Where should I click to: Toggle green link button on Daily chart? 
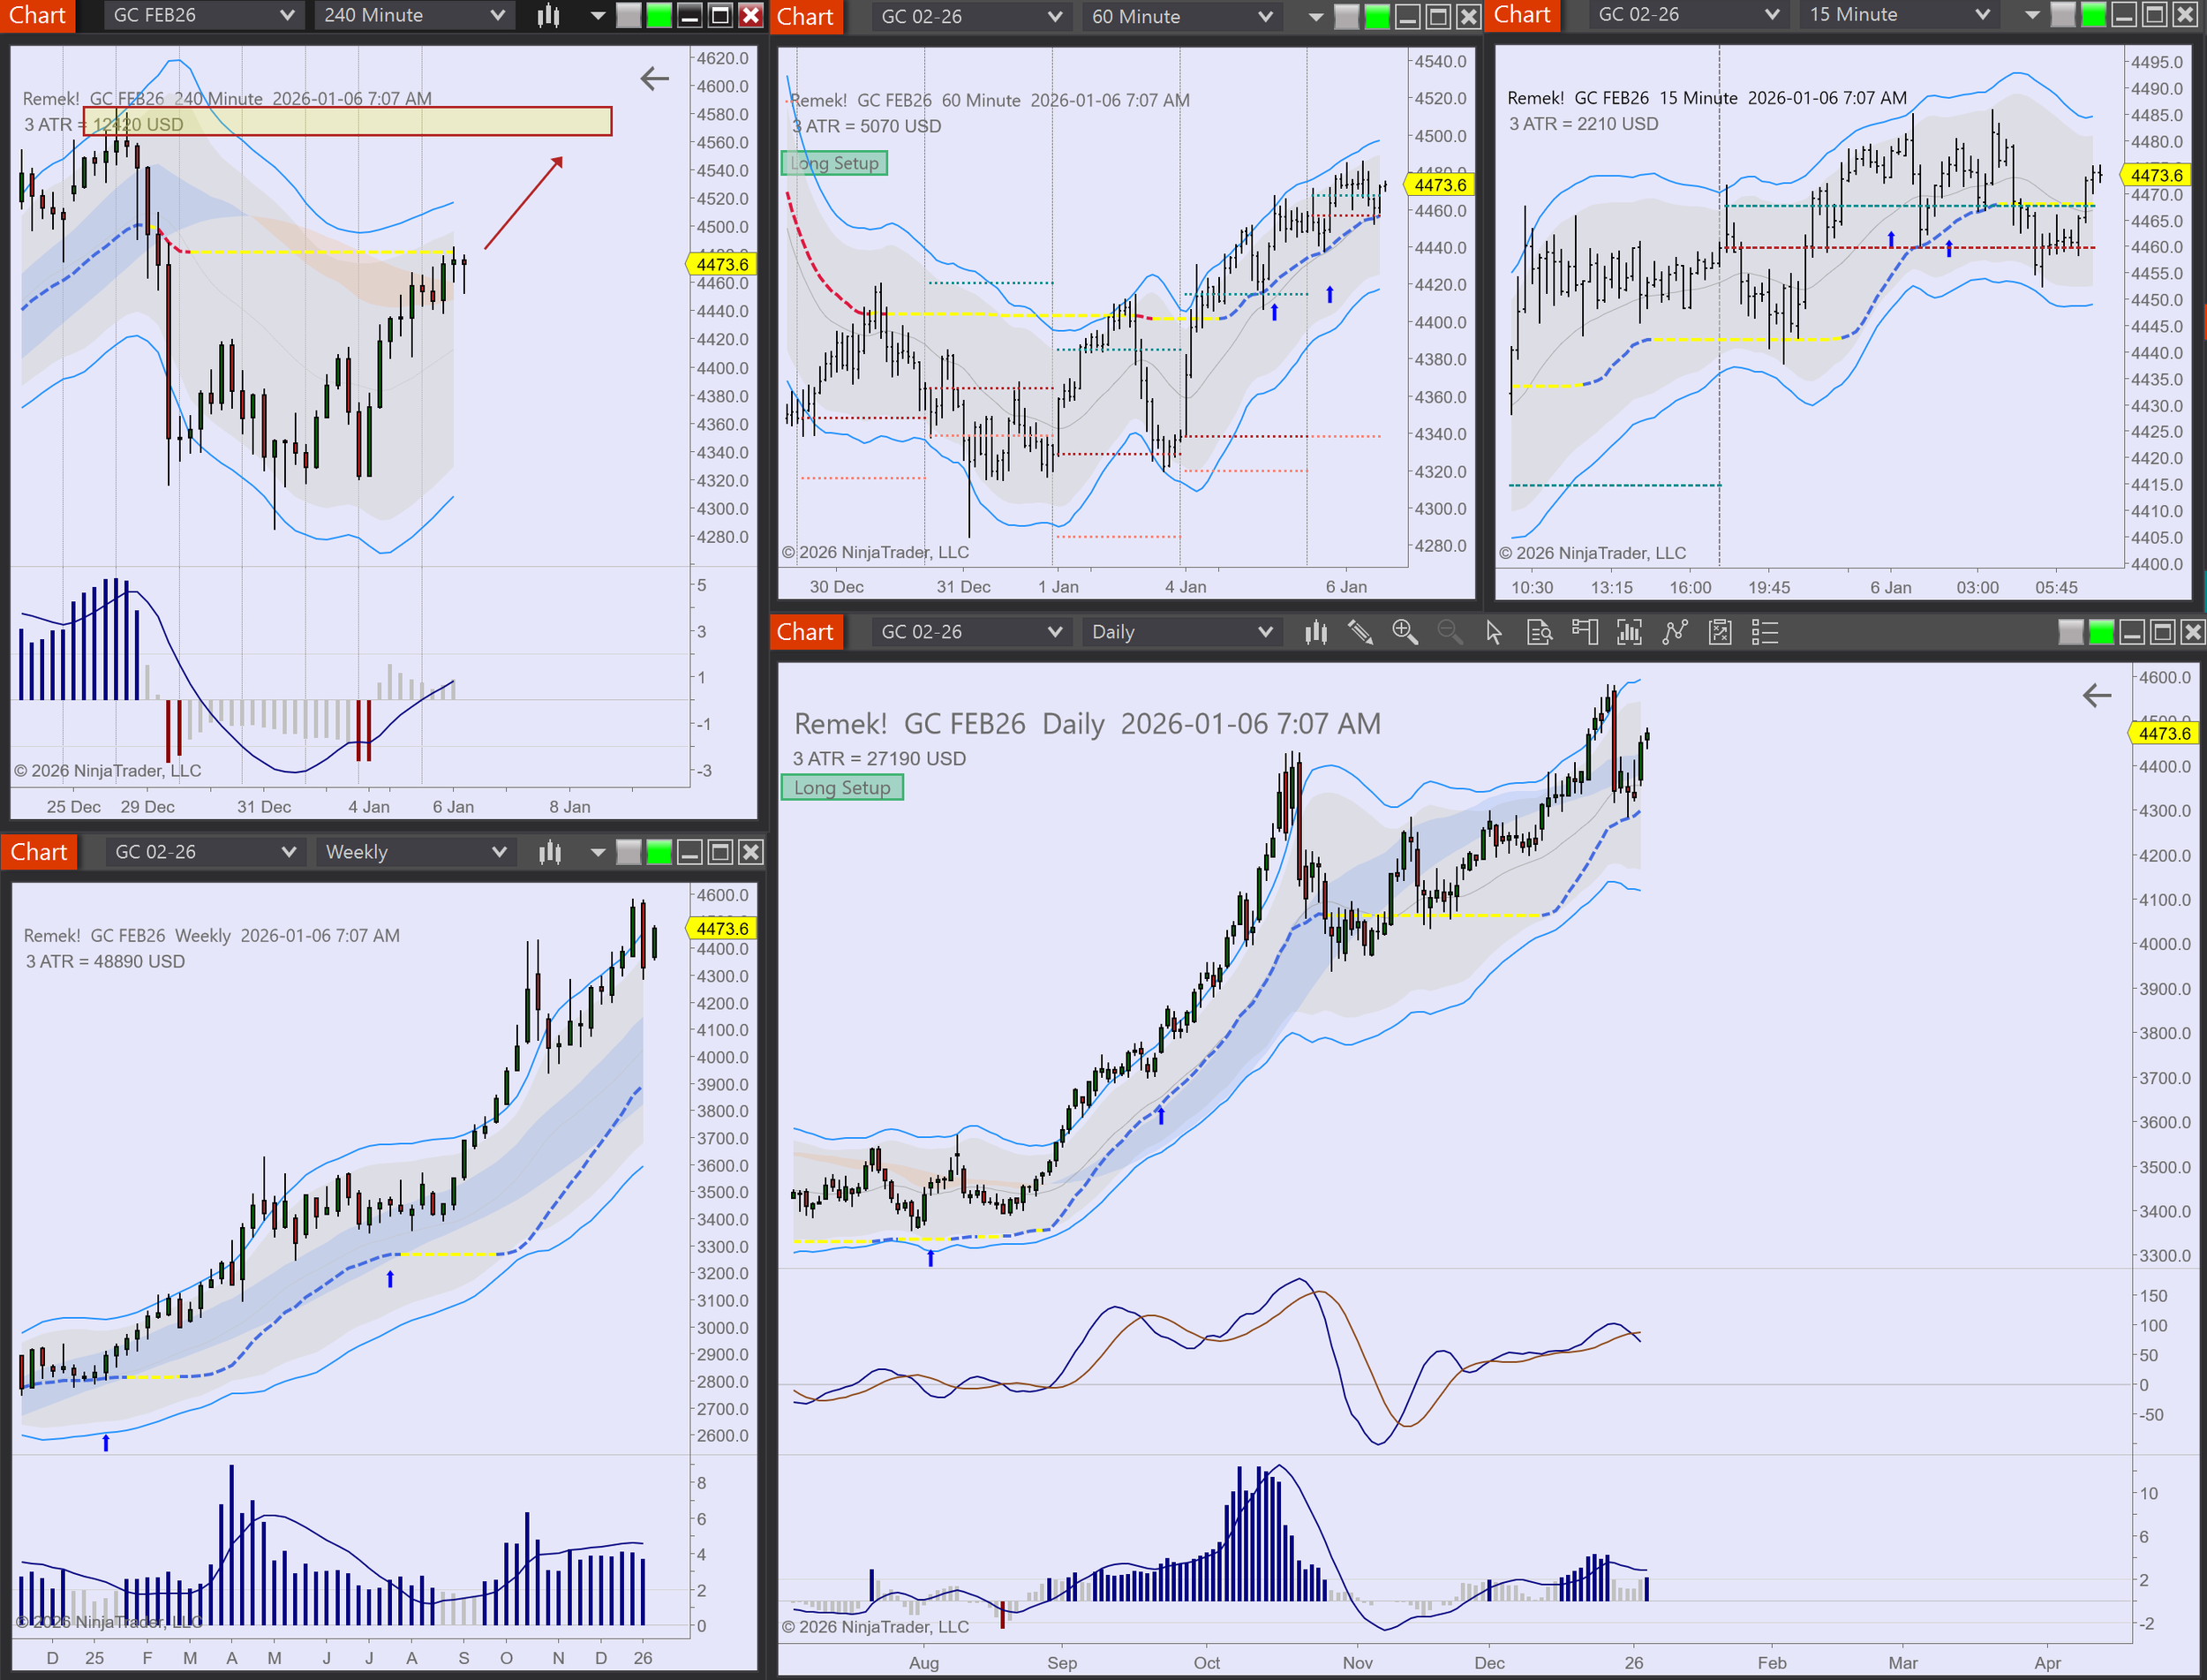[2101, 632]
